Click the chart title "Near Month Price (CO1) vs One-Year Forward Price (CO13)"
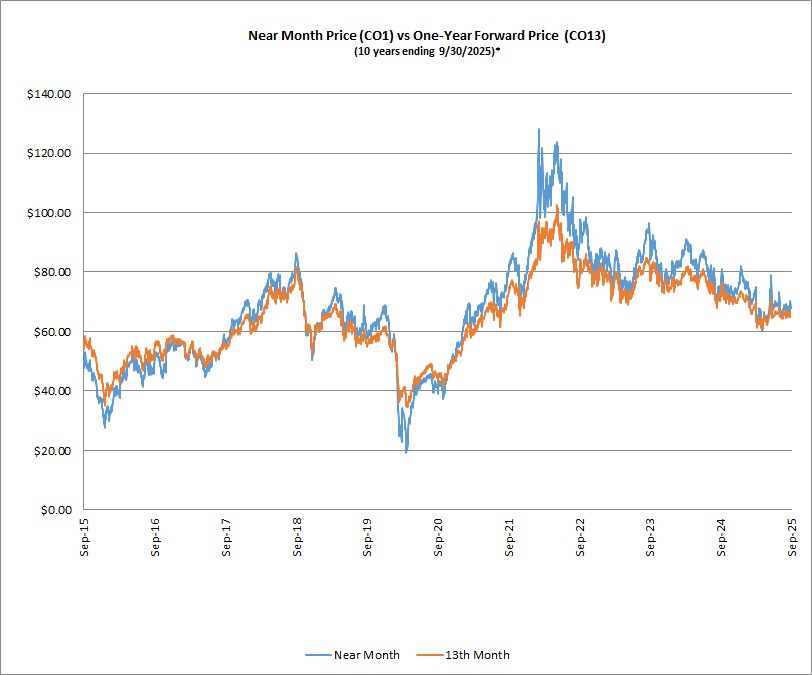The image size is (812, 675). (x=427, y=35)
